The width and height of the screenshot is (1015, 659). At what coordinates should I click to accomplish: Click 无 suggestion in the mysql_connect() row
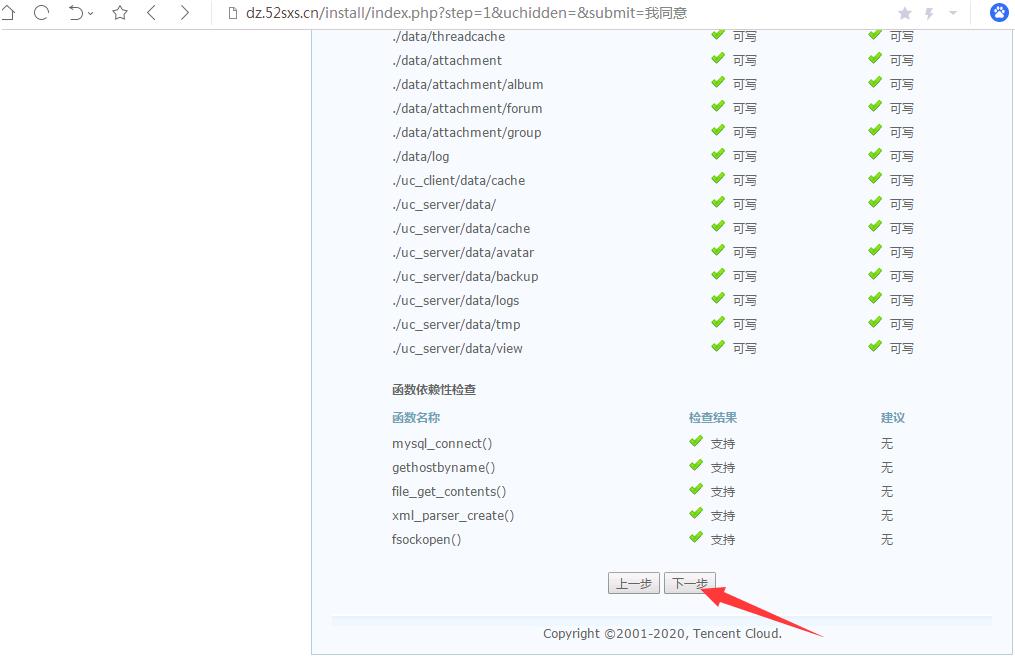click(x=887, y=443)
